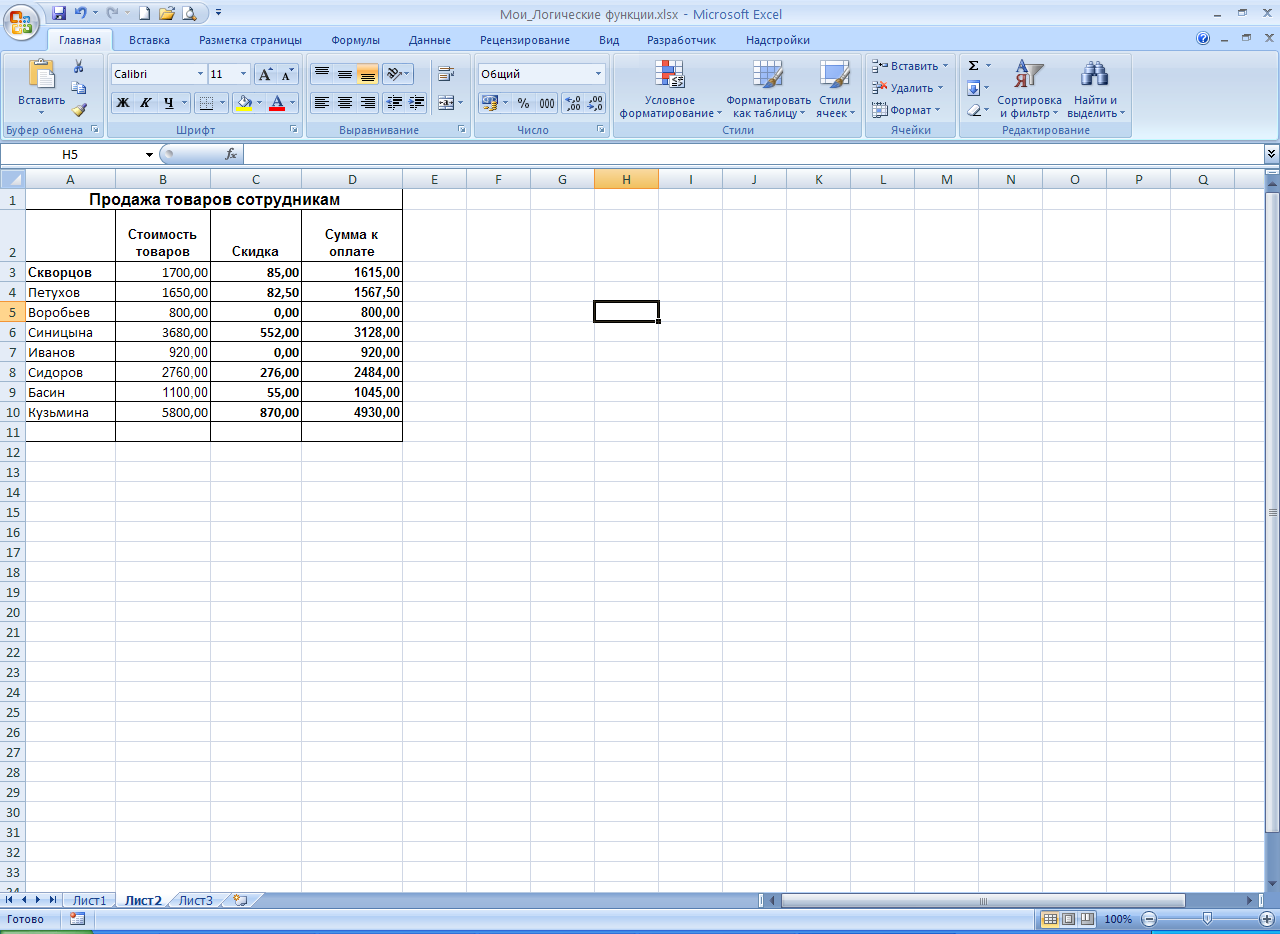Decrease the cell indent
1280x934 pixels.
point(393,102)
